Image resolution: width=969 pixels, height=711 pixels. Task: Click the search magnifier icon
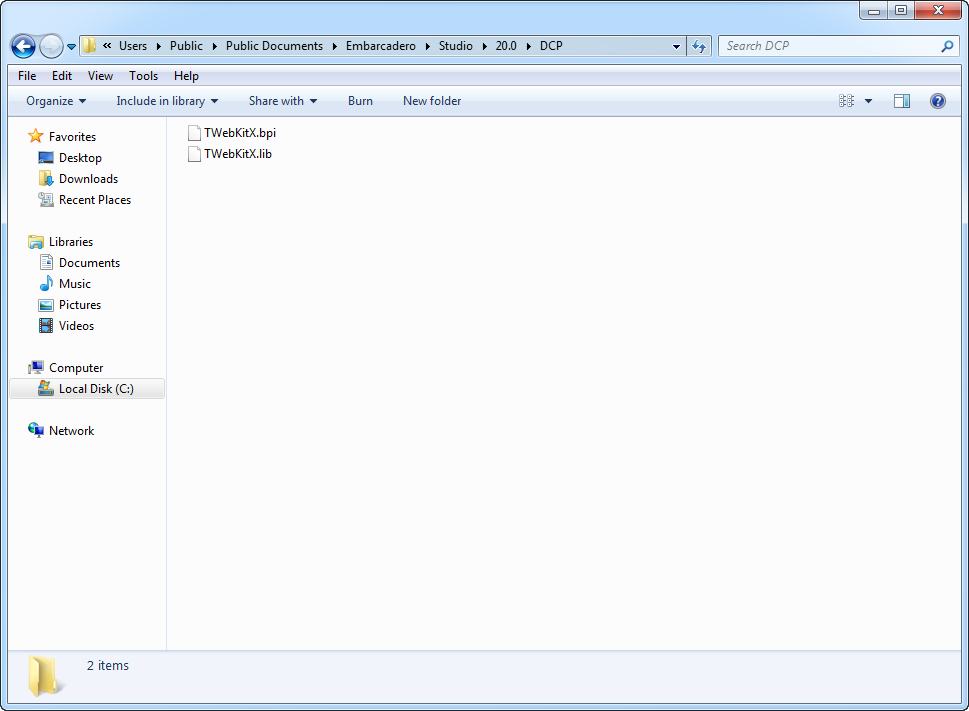tap(947, 46)
